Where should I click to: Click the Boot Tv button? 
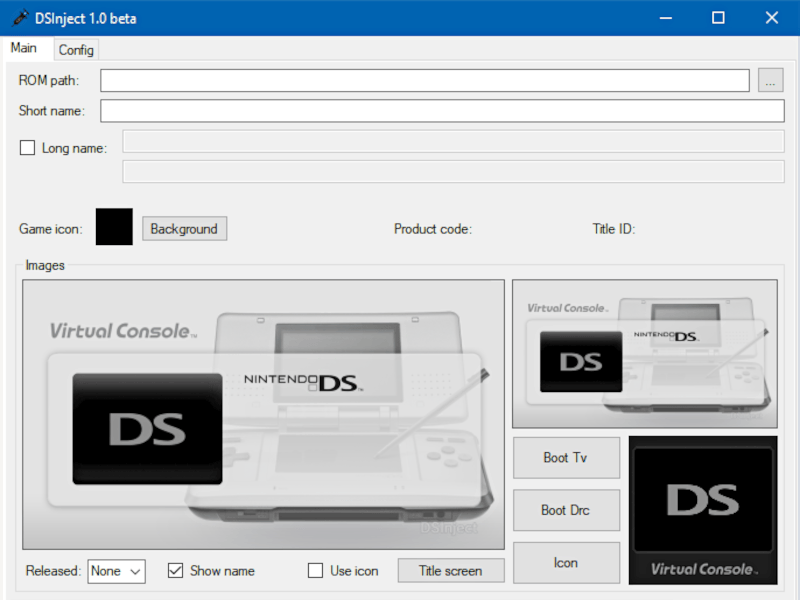coord(566,457)
